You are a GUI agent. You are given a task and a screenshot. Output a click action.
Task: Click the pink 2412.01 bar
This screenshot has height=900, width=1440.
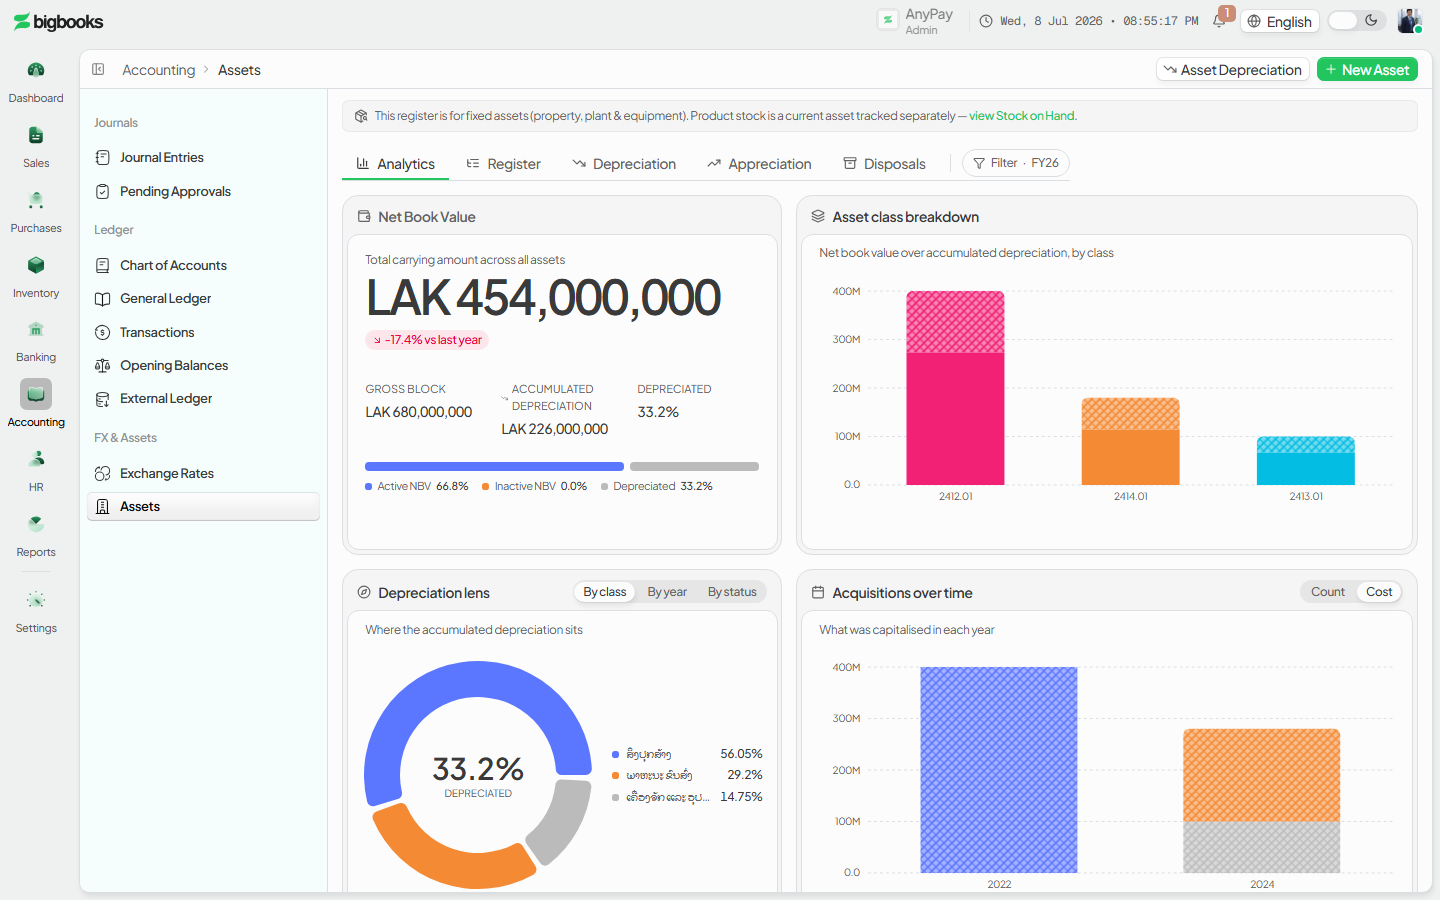coord(955,388)
